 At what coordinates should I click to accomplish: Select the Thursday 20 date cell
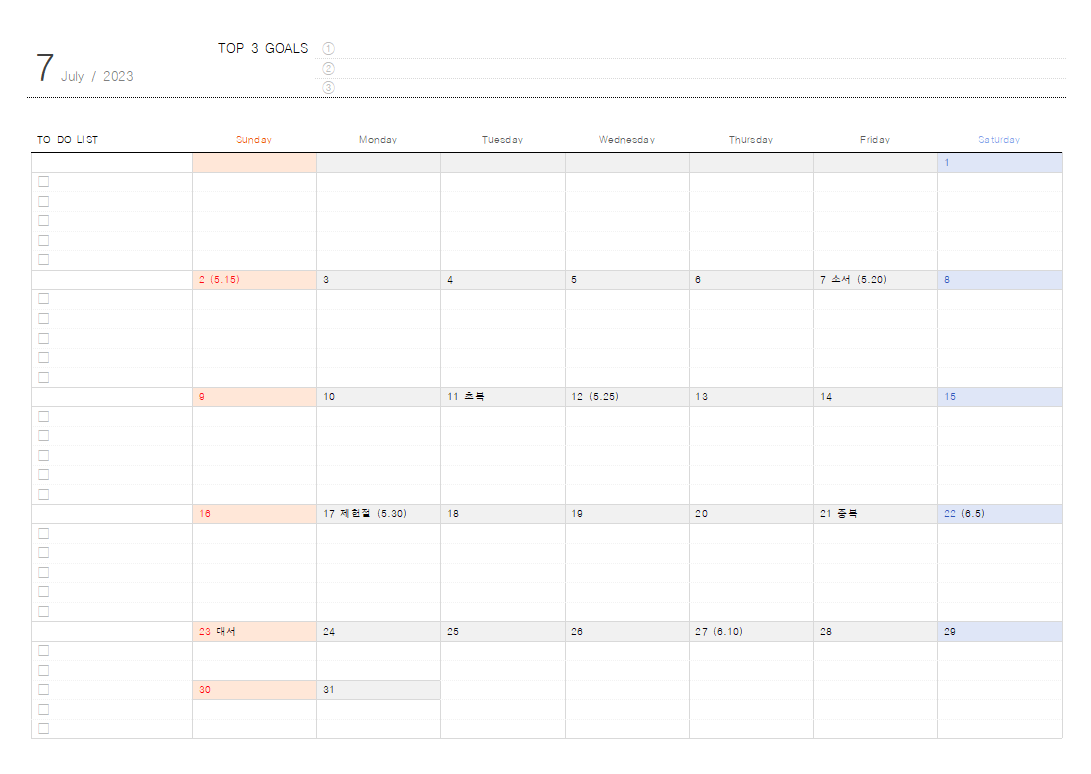(751, 514)
